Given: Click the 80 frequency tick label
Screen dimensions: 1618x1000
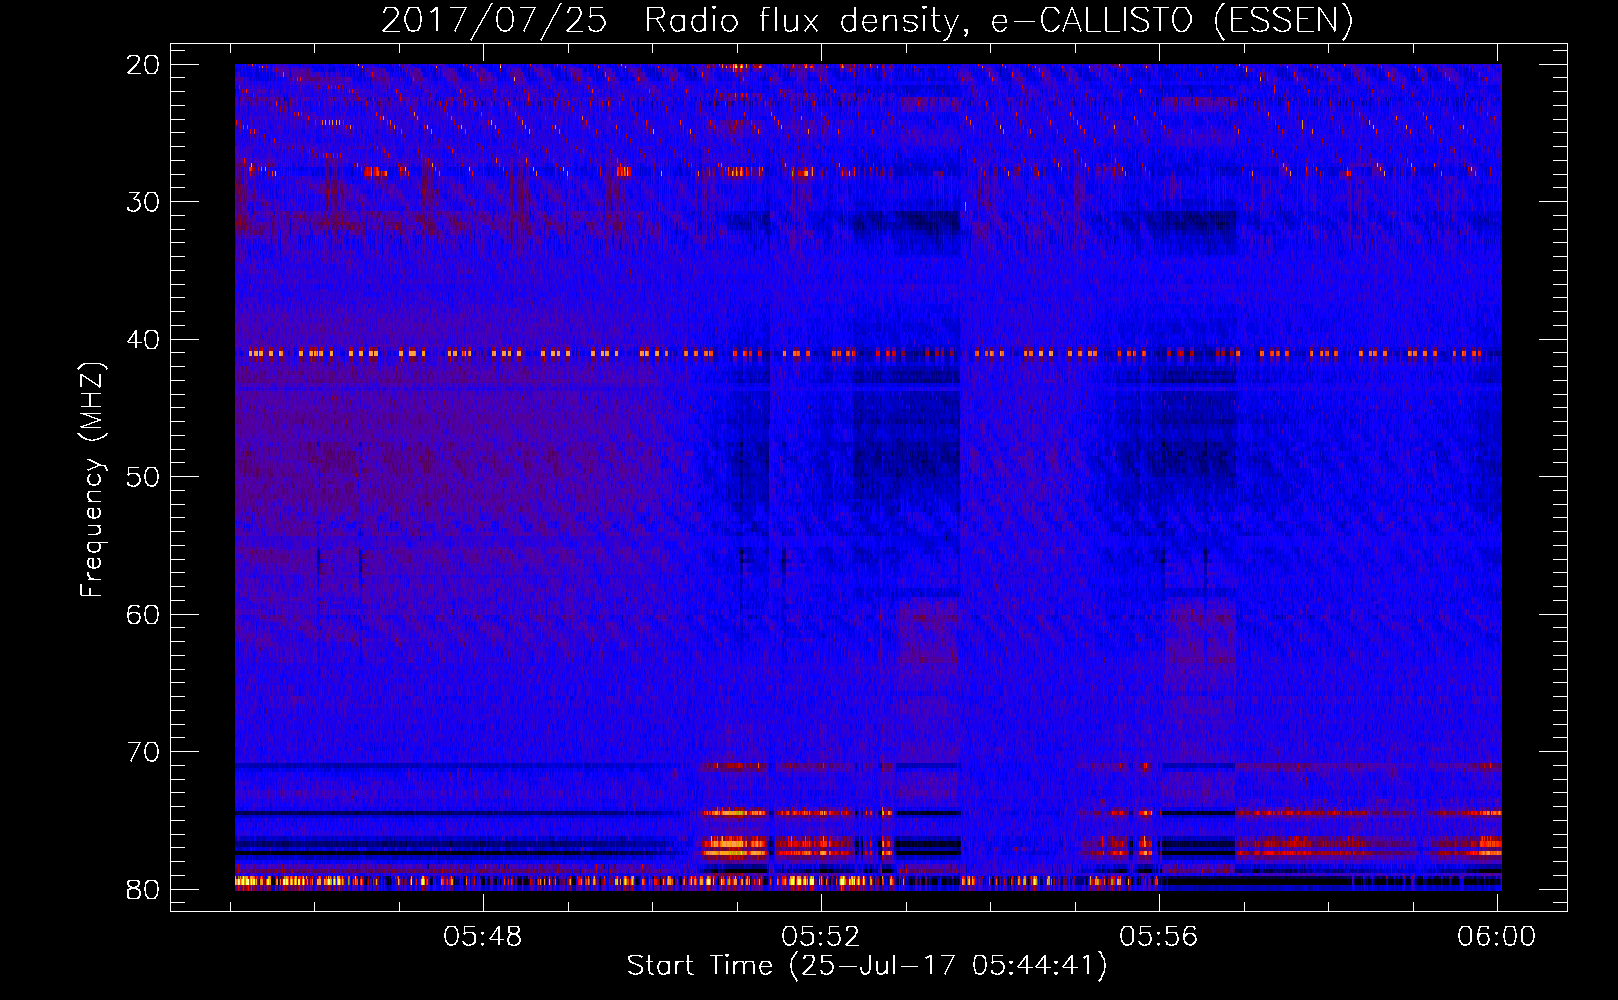Looking at the screenshot, I should point(143,889).
